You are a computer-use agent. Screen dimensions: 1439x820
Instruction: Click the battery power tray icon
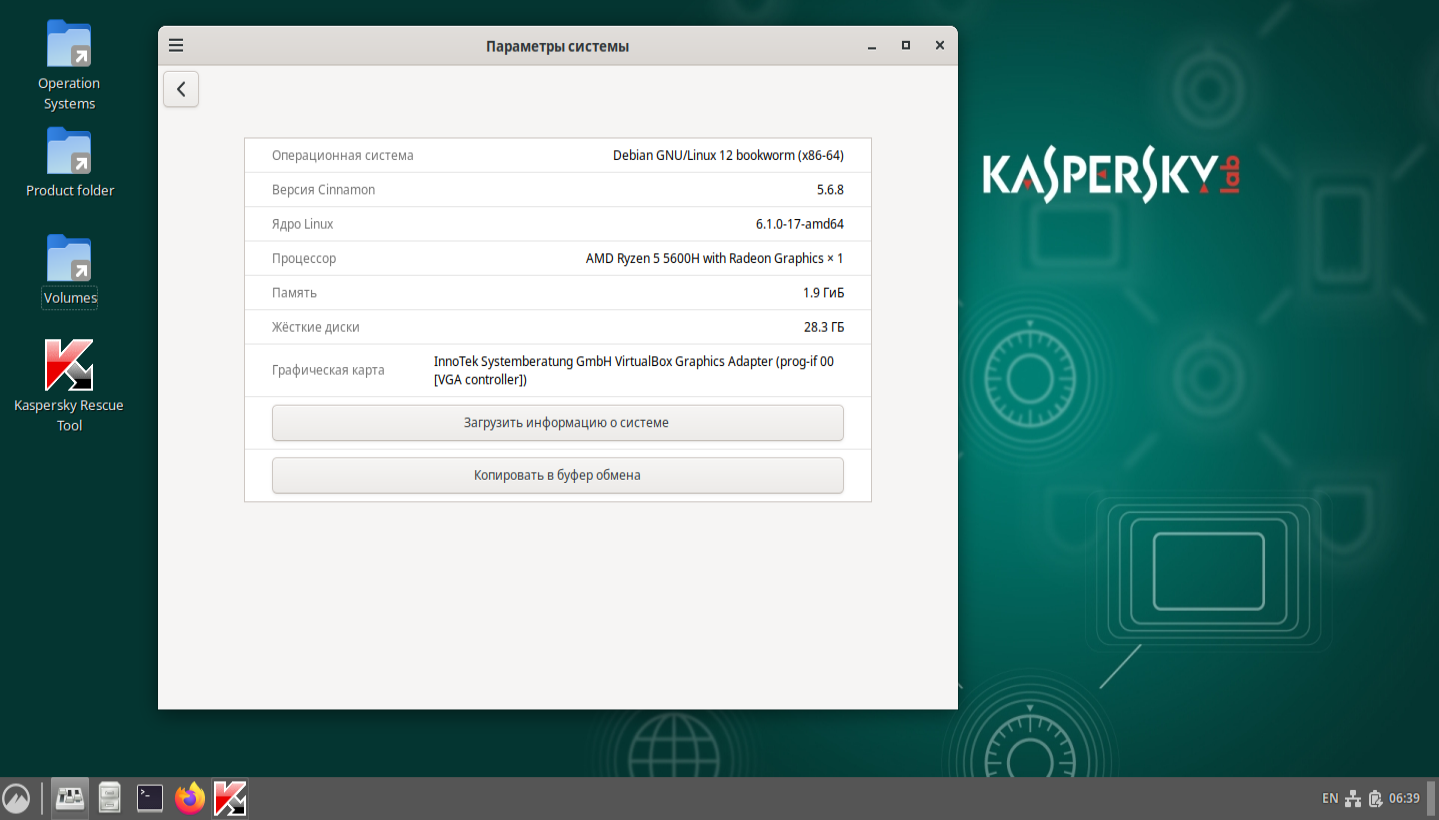tap(1376, 798)
